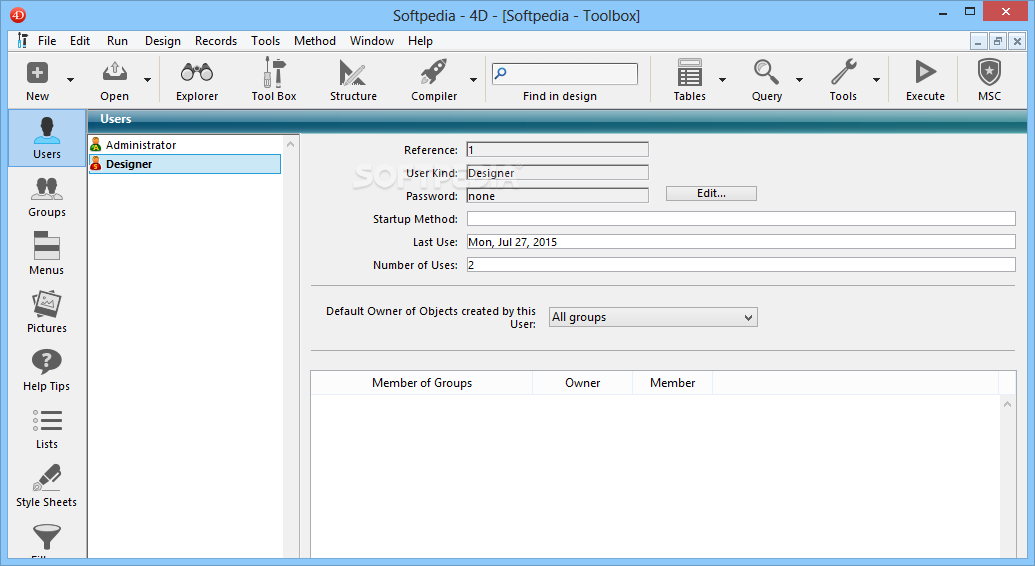
Task: Open the Edit menu
Action: (80, 41)
